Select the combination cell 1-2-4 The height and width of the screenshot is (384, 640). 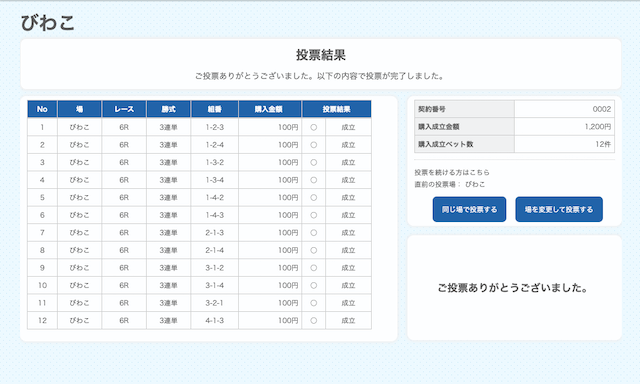215,145
